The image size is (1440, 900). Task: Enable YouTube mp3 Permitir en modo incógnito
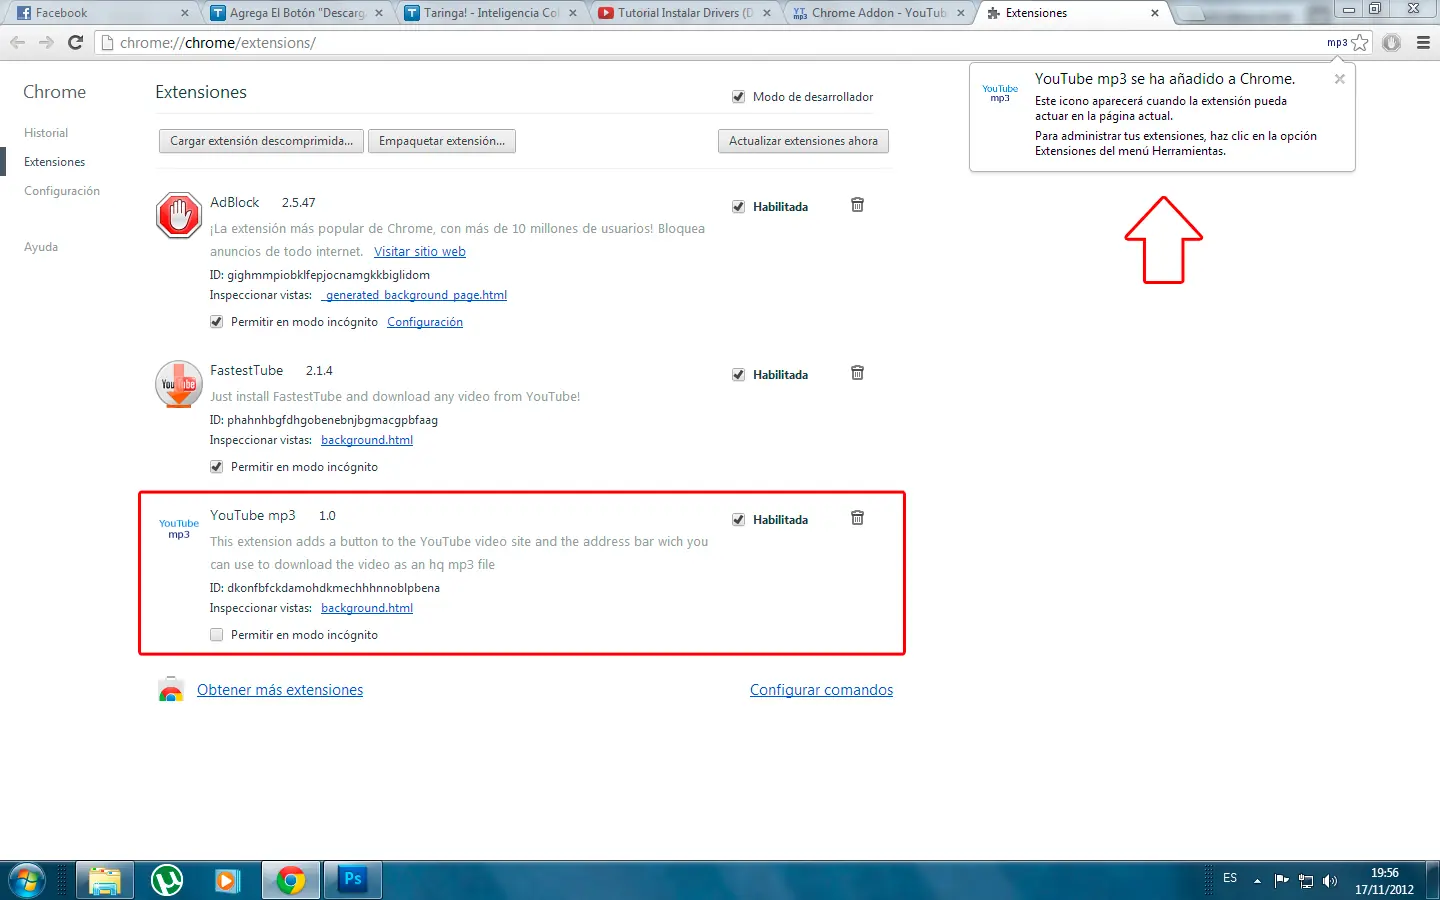point(216,635)
